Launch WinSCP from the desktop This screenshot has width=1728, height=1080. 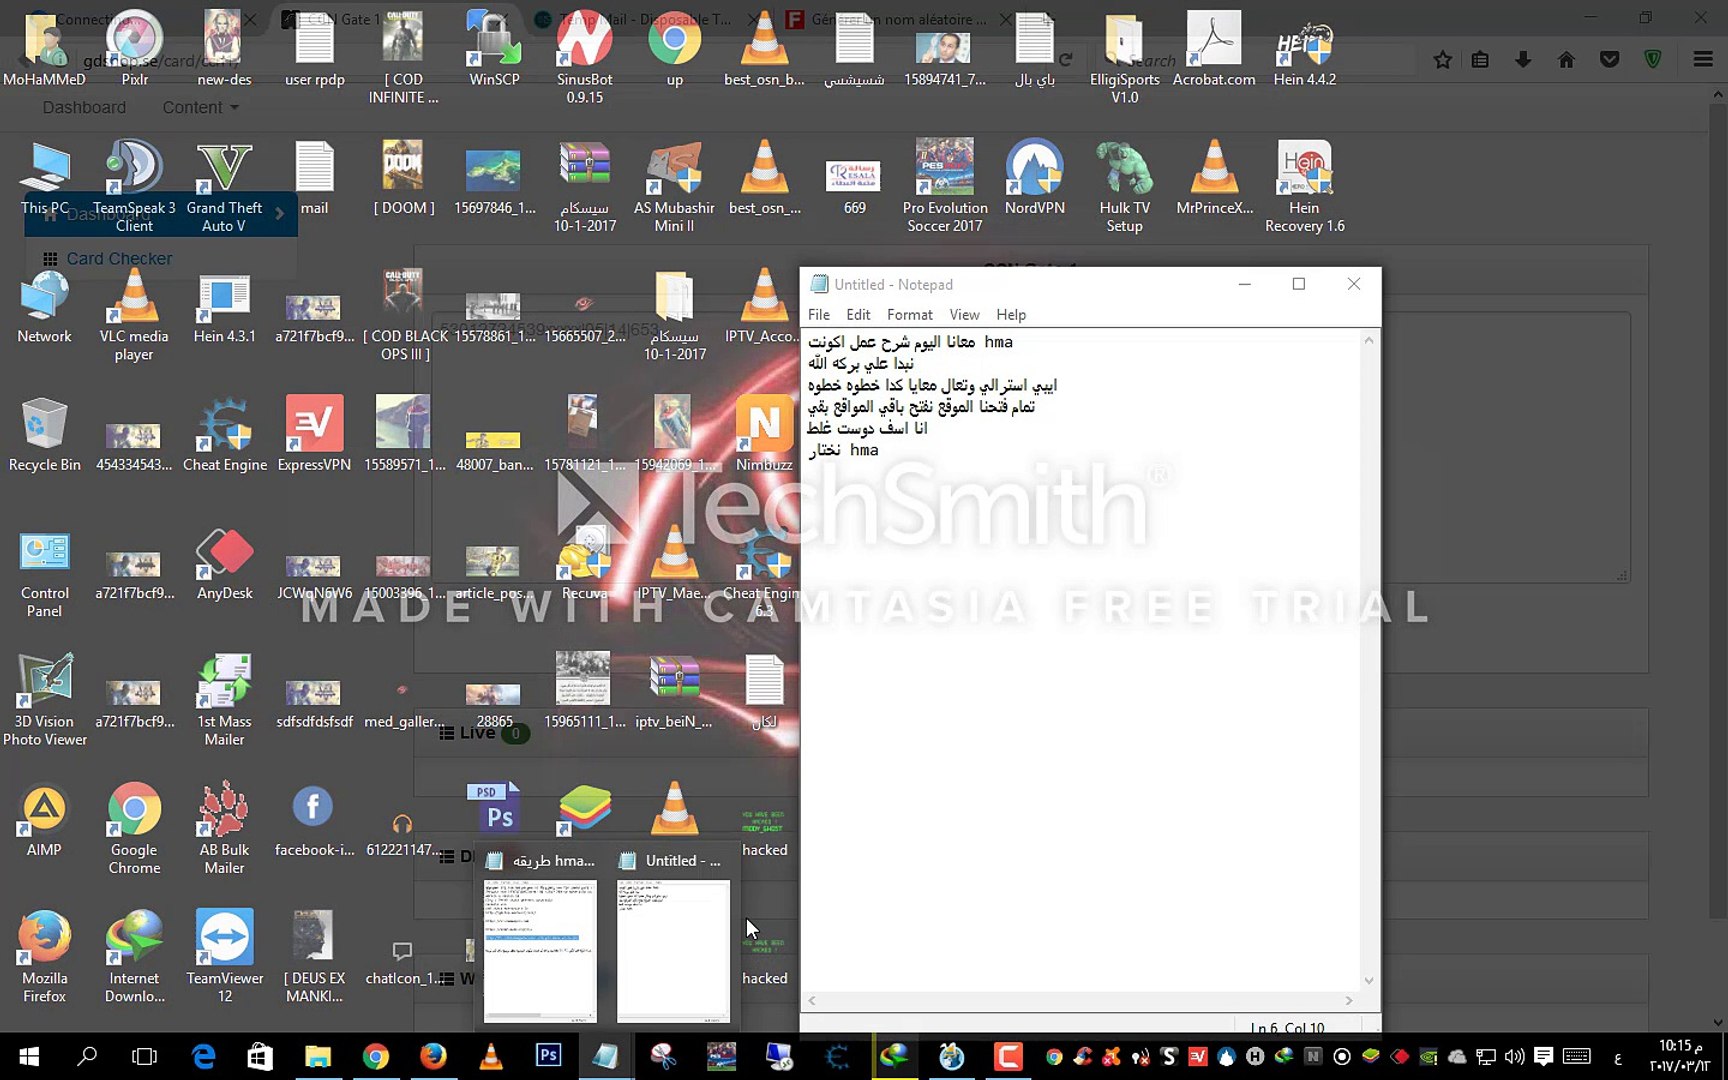(x=494, y=47)
